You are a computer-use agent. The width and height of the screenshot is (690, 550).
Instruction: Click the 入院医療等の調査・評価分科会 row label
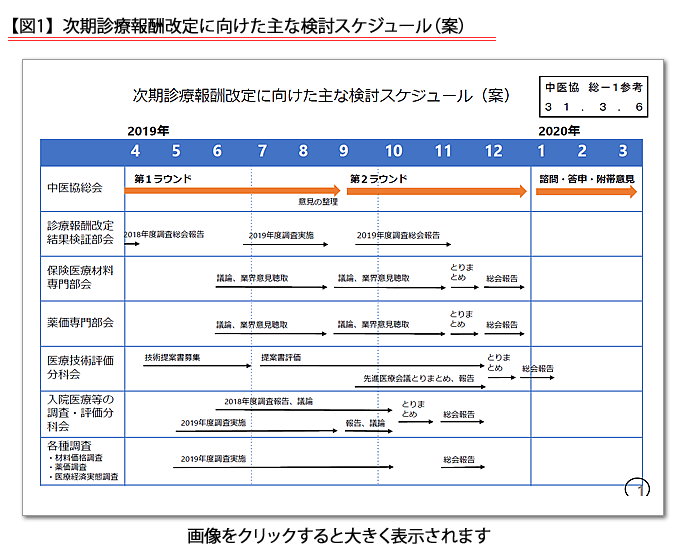click(x=81, y=413)
